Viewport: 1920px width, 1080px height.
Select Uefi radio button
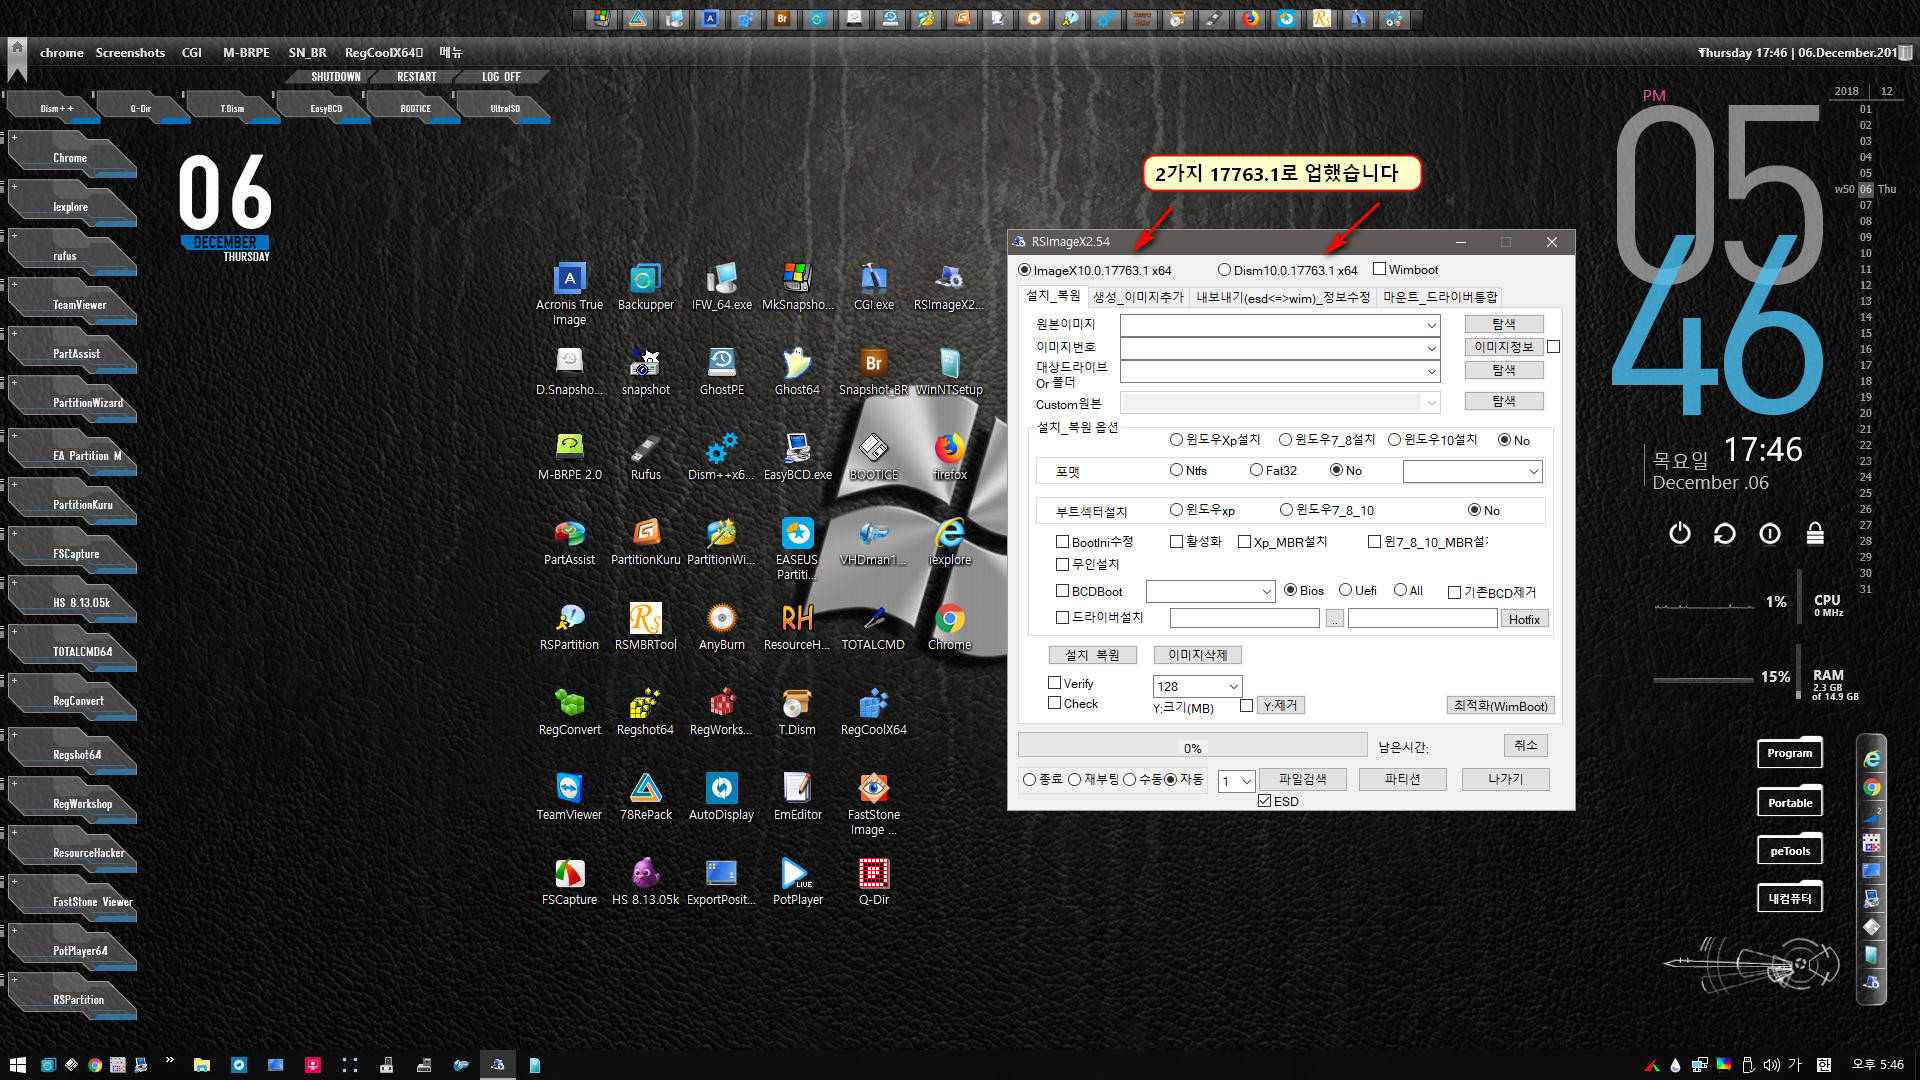(x=1345, y=590)
